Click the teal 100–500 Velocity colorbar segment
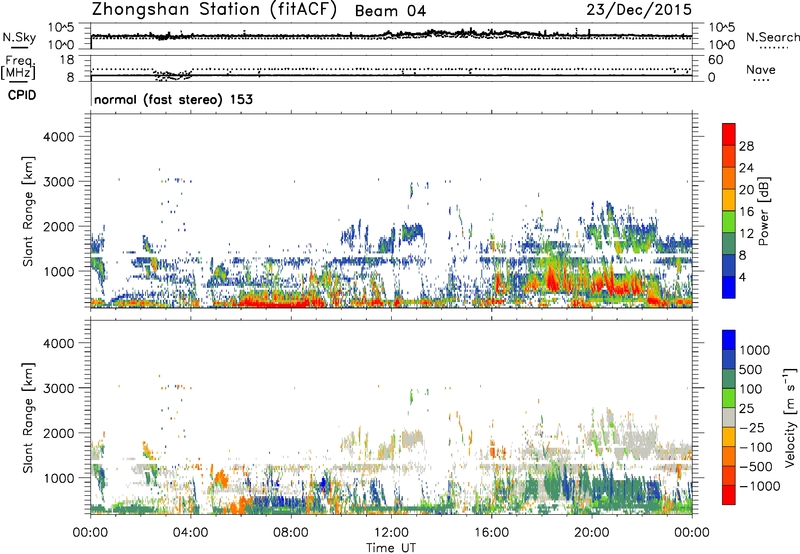 729,379
